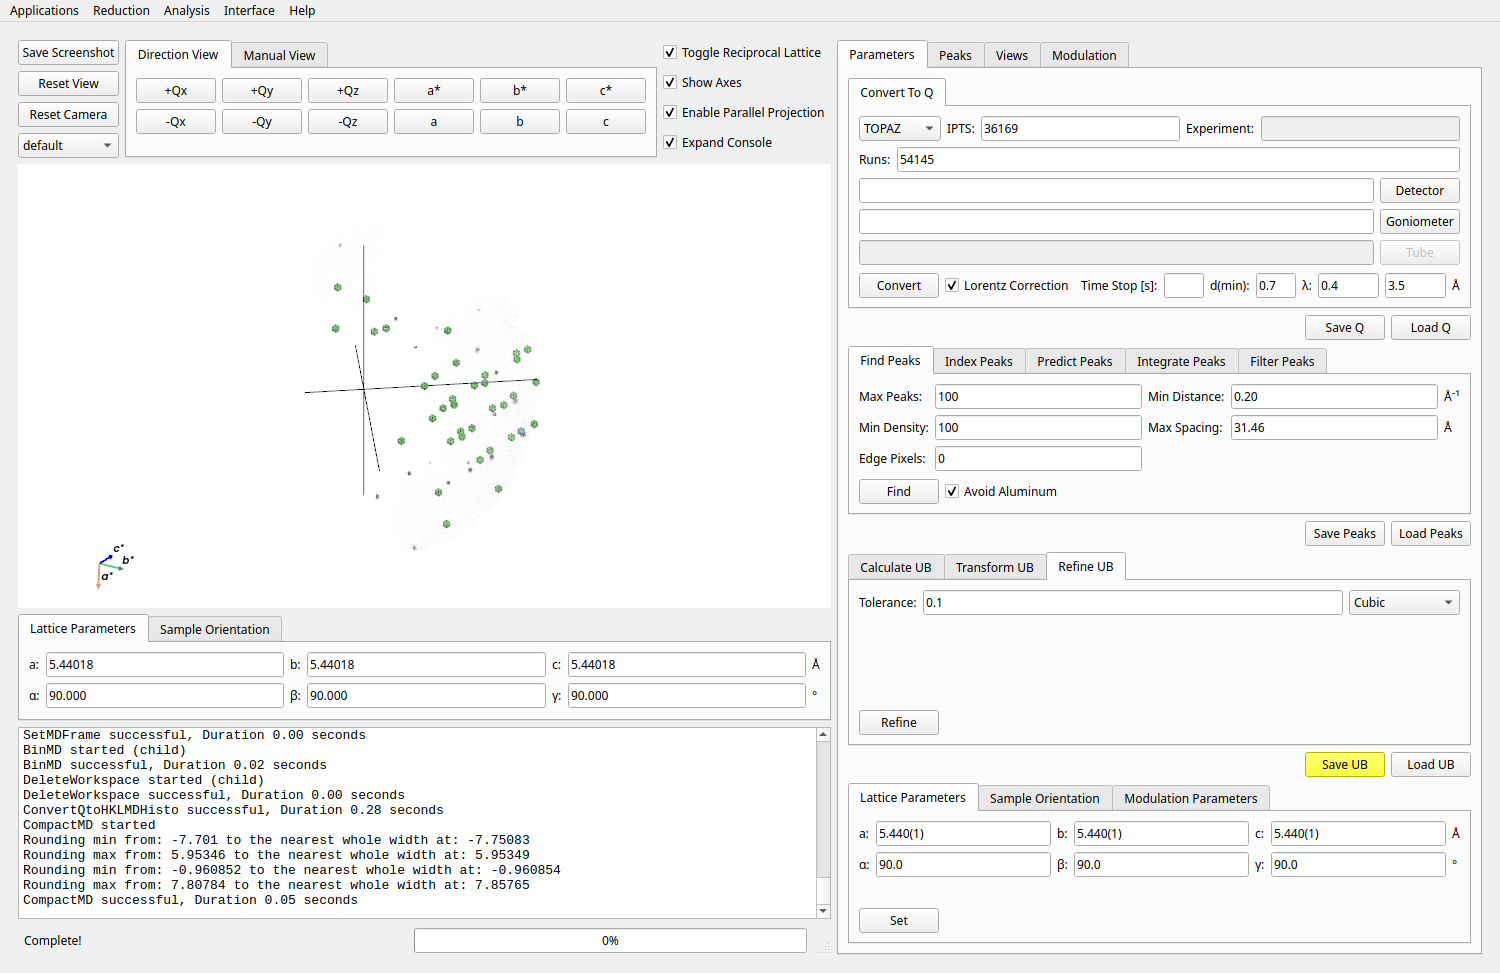Switch to the Transform UB tab

coord(995,567)
